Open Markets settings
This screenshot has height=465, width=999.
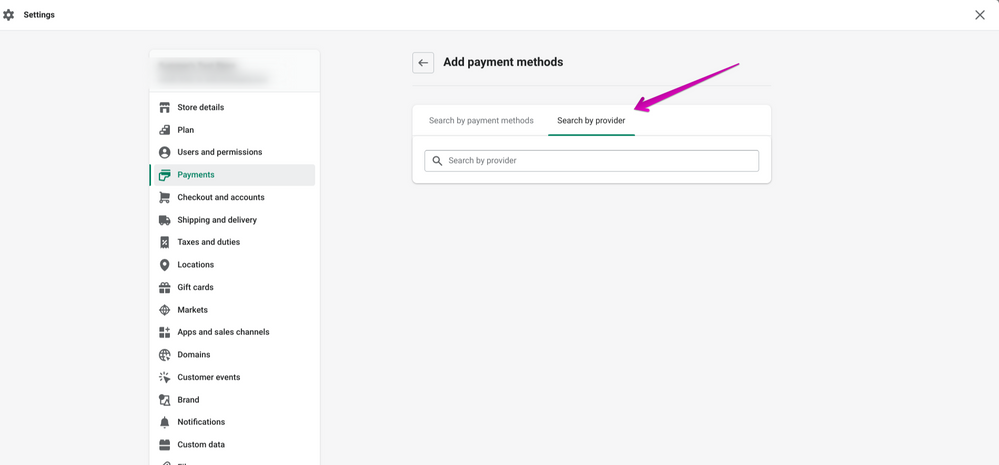click(x=193, y=310)
